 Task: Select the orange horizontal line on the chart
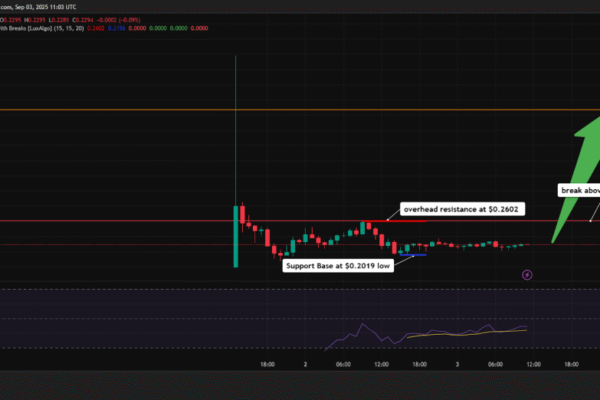point(300,110)
